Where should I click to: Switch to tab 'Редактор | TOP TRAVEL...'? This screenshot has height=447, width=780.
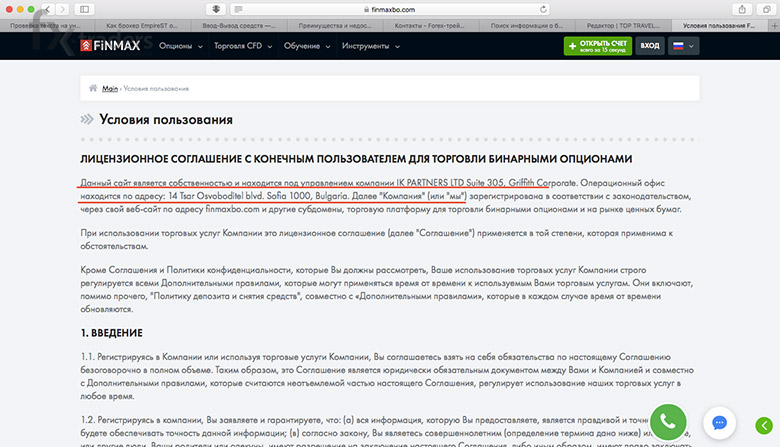coord(623,25)
